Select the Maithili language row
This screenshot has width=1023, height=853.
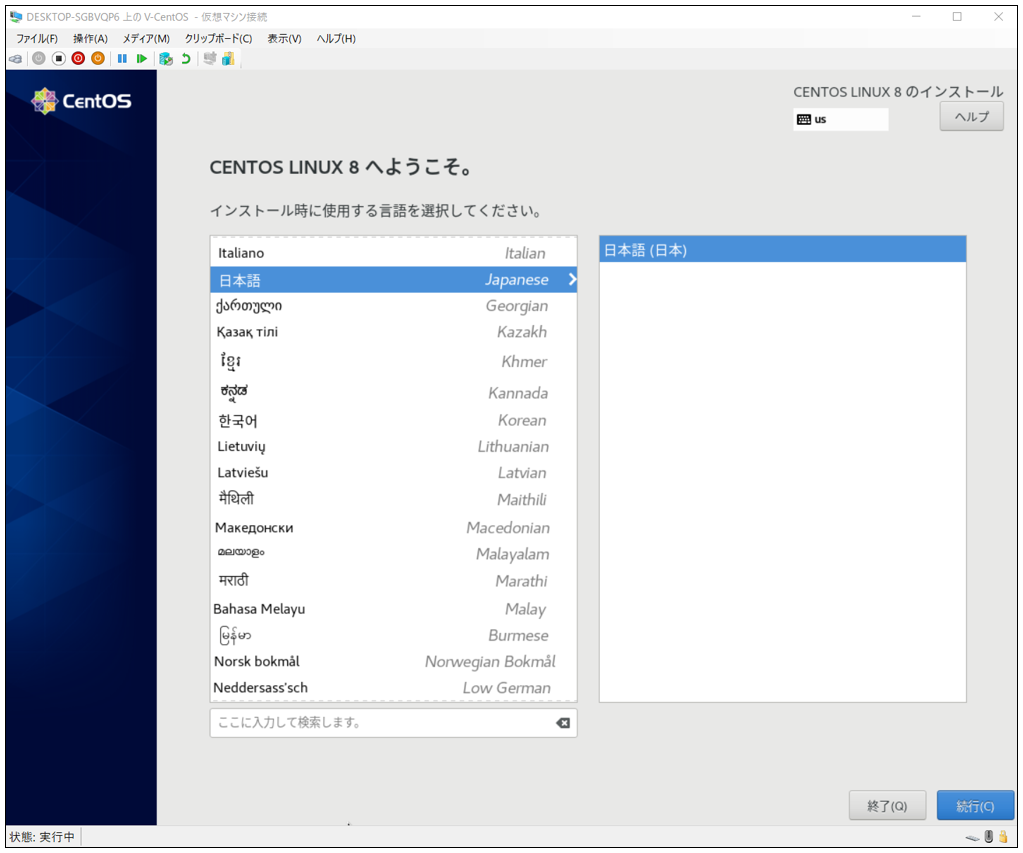[393, 500]
